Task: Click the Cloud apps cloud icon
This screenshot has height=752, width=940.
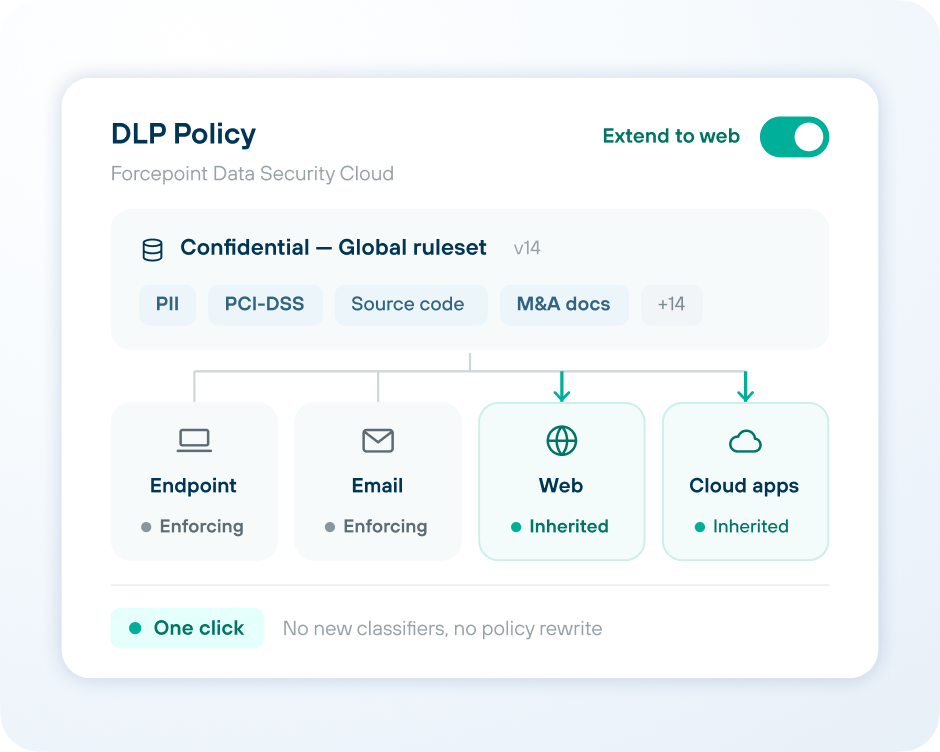Action: click(745, 441)
